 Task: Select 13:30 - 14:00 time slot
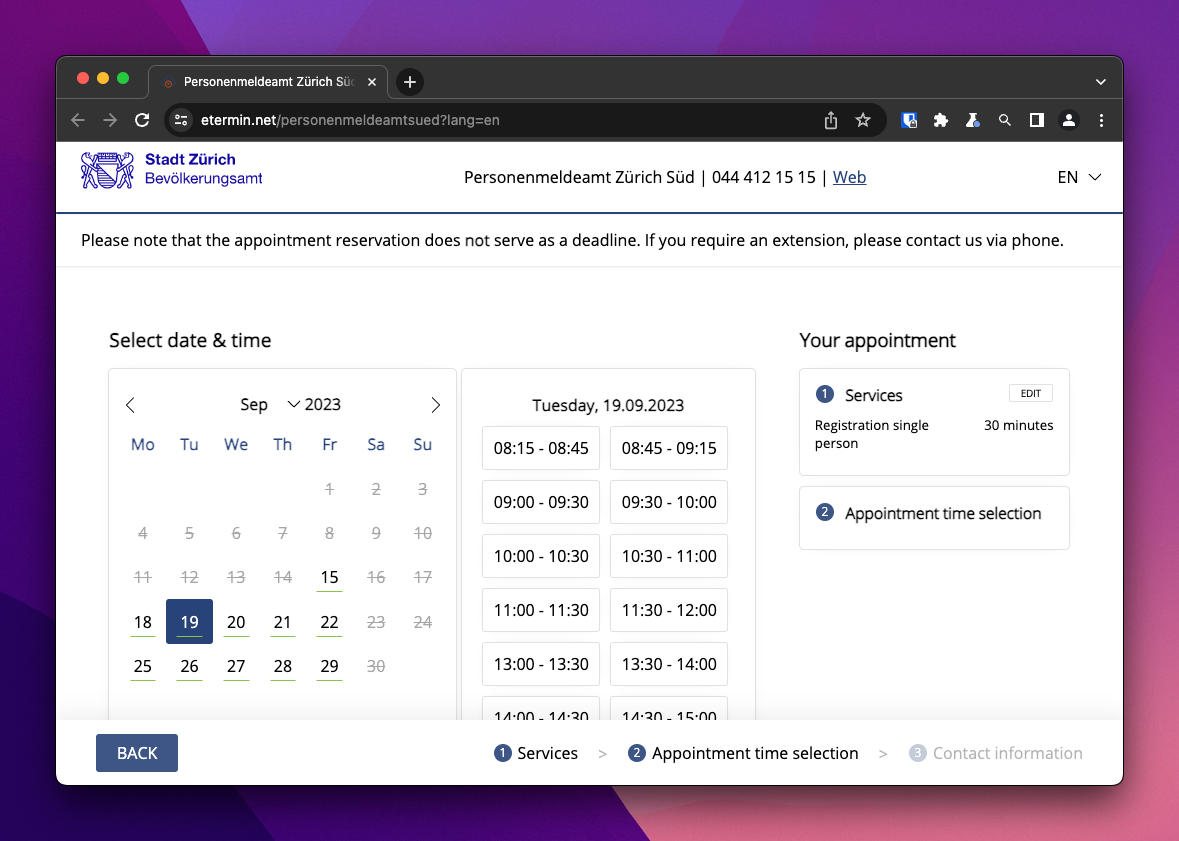[669, 664]
